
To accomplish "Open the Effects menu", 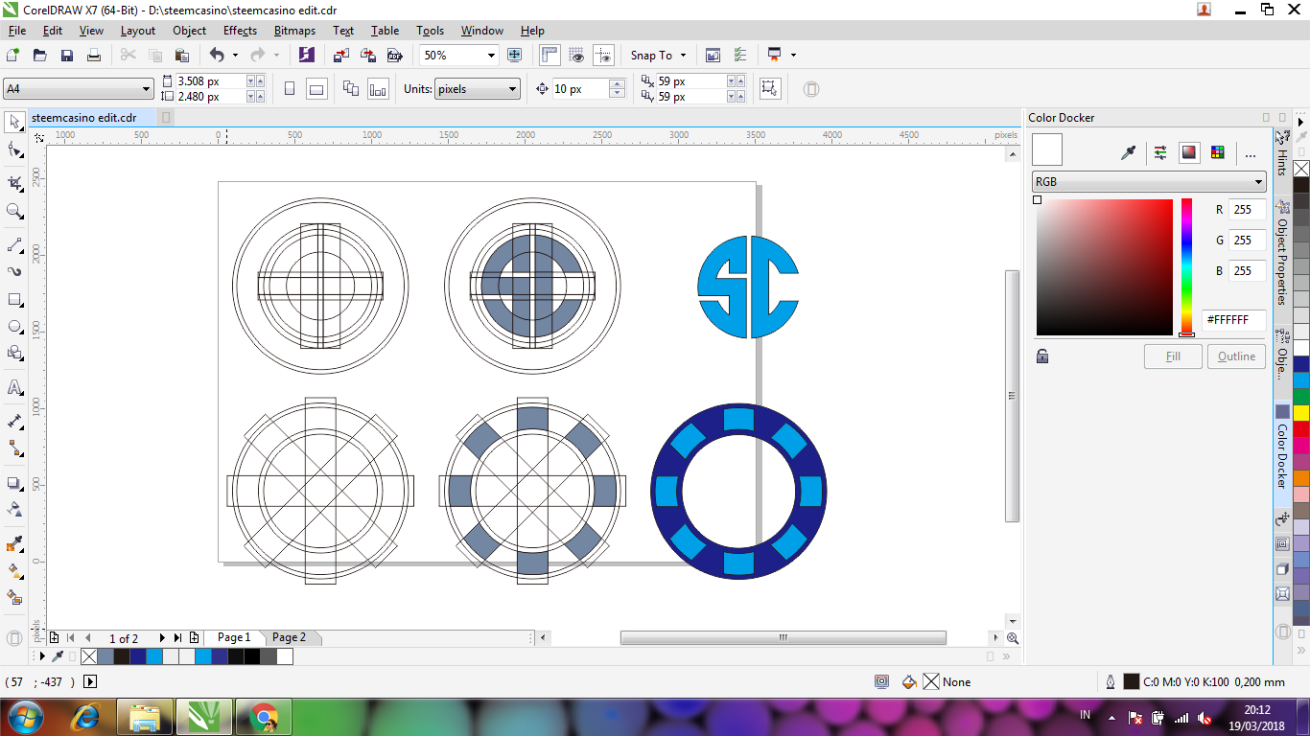I will point(240,31).
